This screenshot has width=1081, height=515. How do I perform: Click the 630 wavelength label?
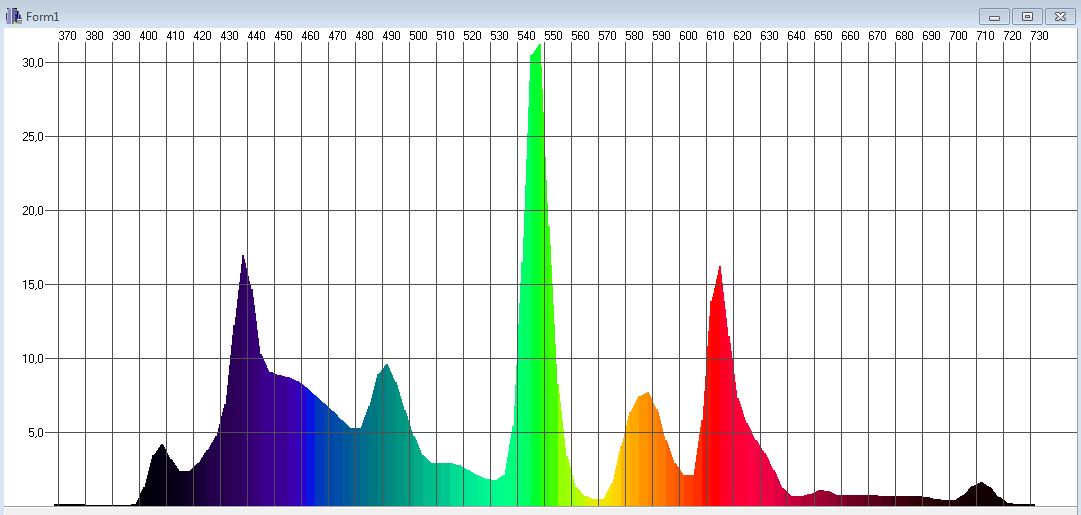(x=769, y=36)
